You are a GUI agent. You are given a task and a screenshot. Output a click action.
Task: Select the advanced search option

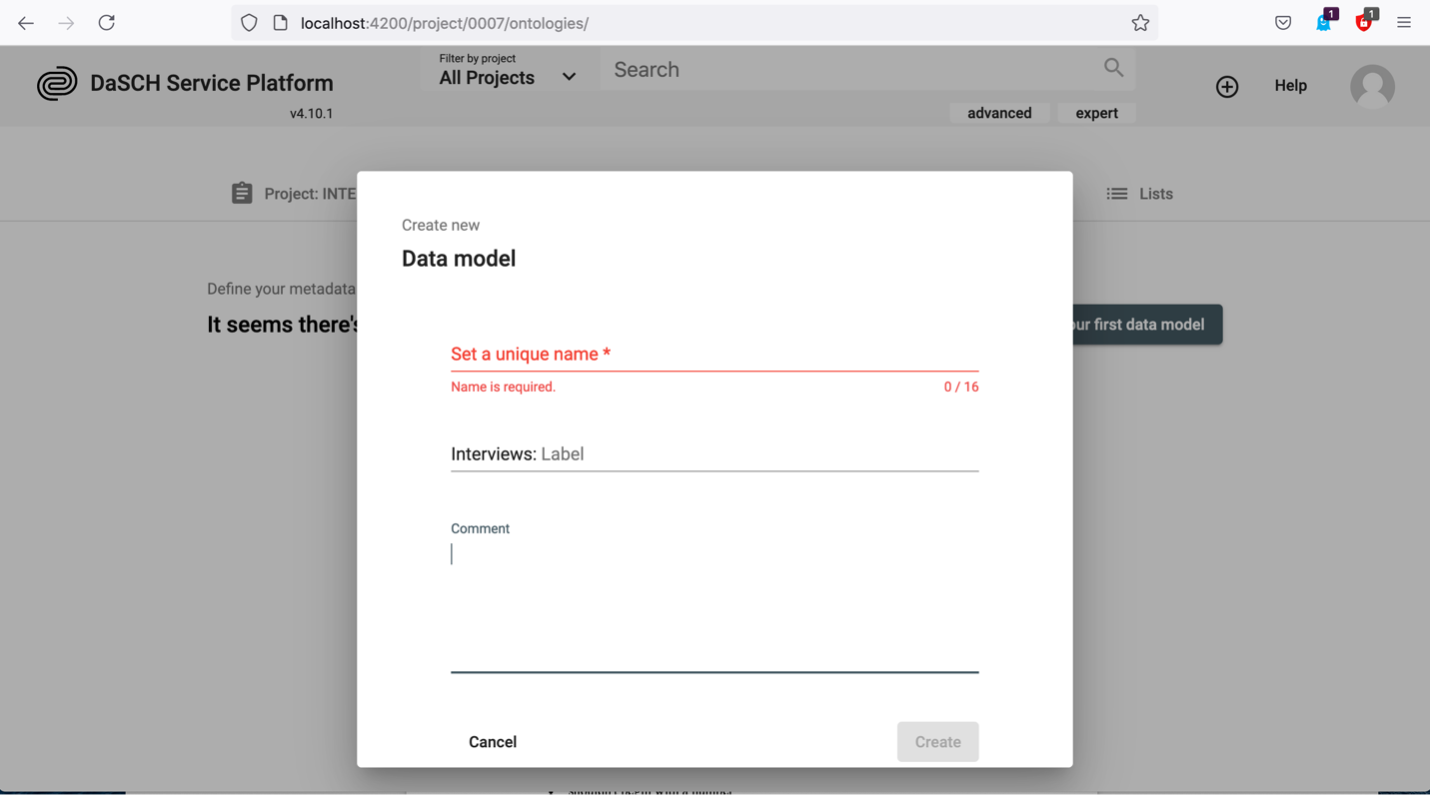(x=999, y=113)
